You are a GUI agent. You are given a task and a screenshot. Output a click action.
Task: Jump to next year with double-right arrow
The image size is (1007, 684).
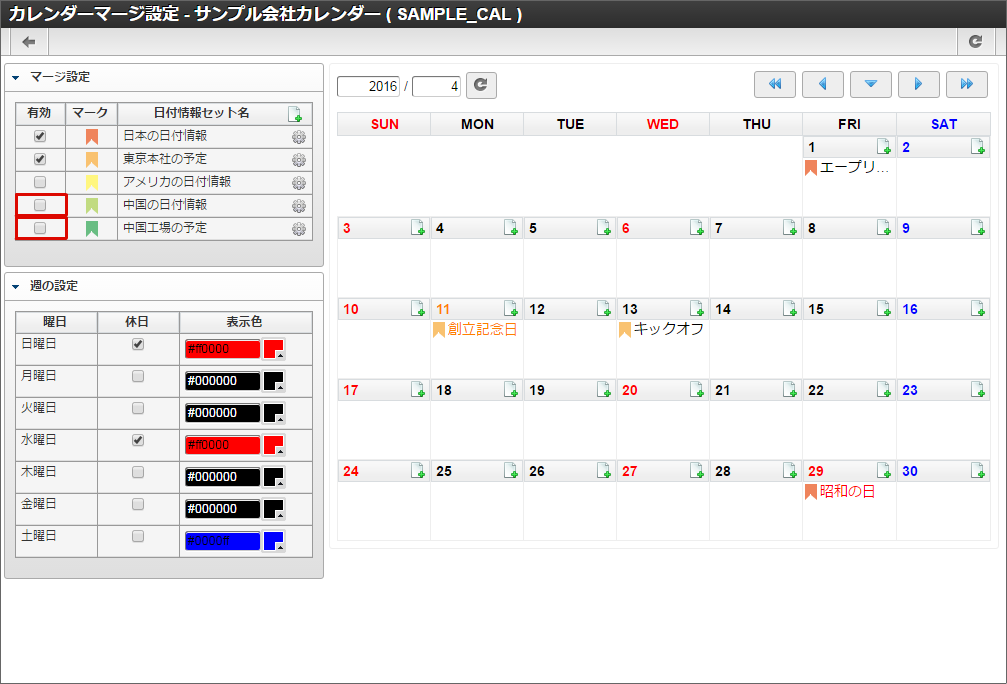[x=966, y=84]
